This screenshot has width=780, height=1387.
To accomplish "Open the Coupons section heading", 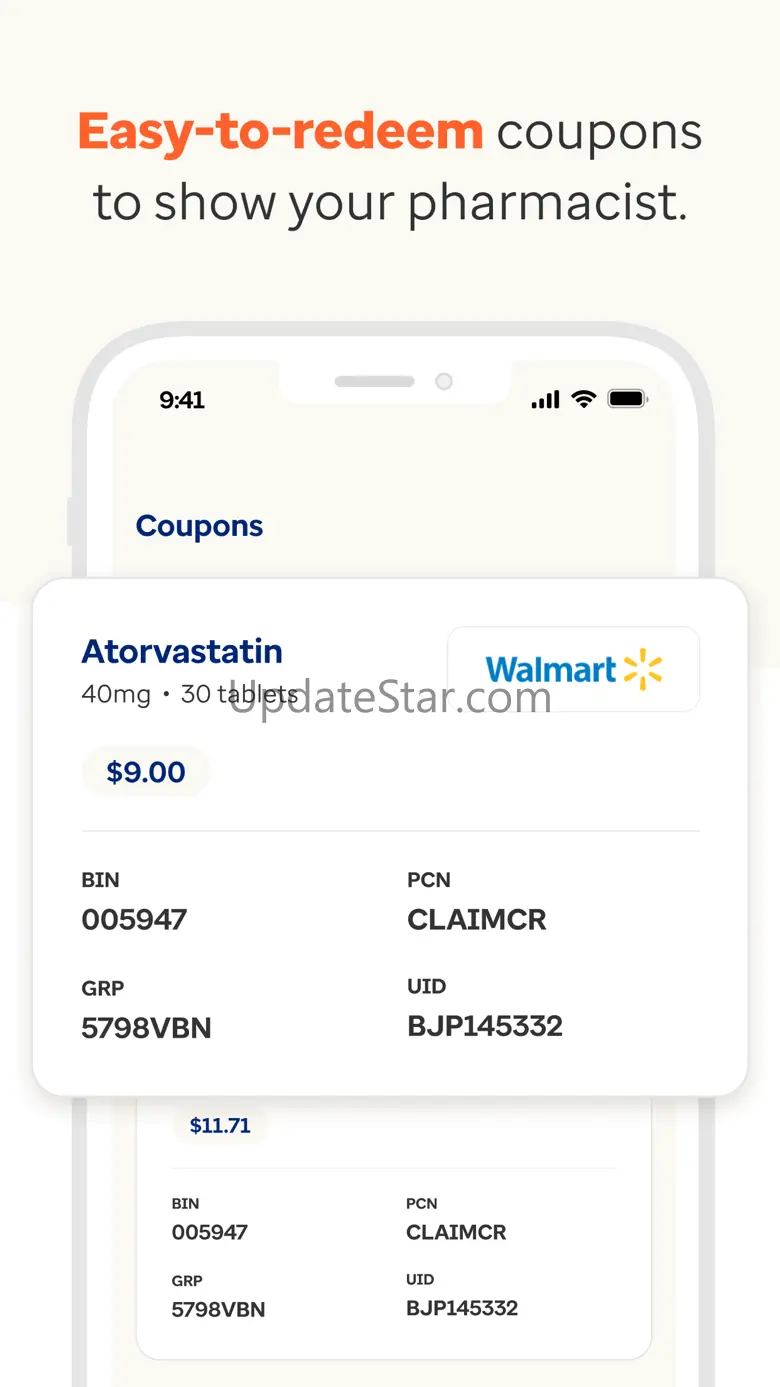I will 199,526.
